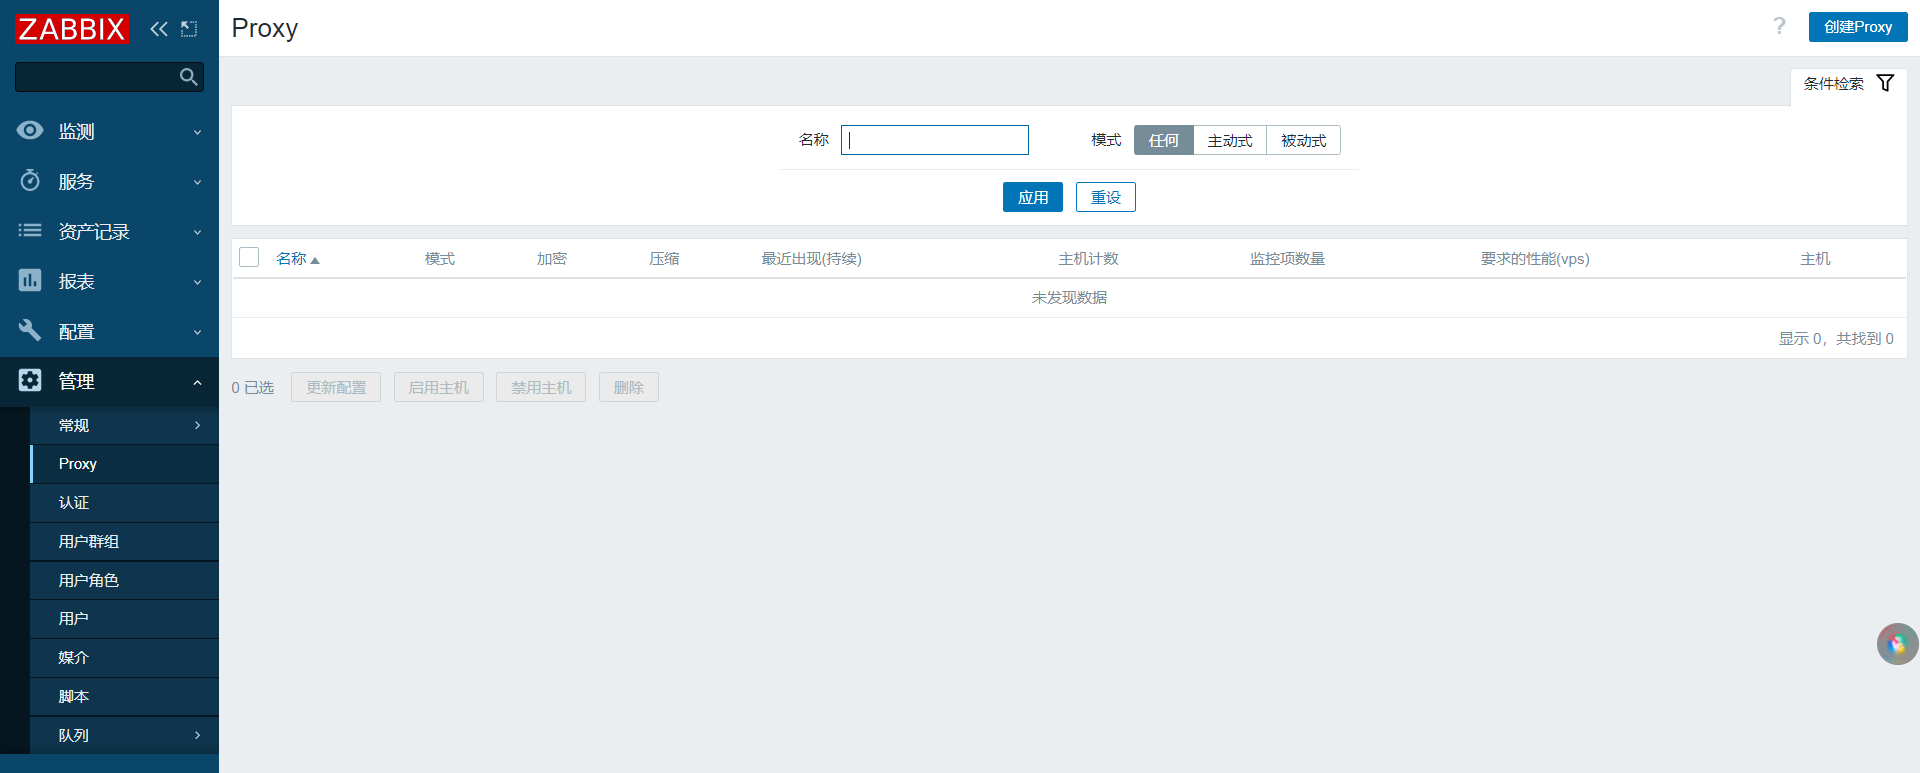This screenshot has width=1920, height=773.
Task: Click the disabled 启用主机 button
Action: [438, 387]
